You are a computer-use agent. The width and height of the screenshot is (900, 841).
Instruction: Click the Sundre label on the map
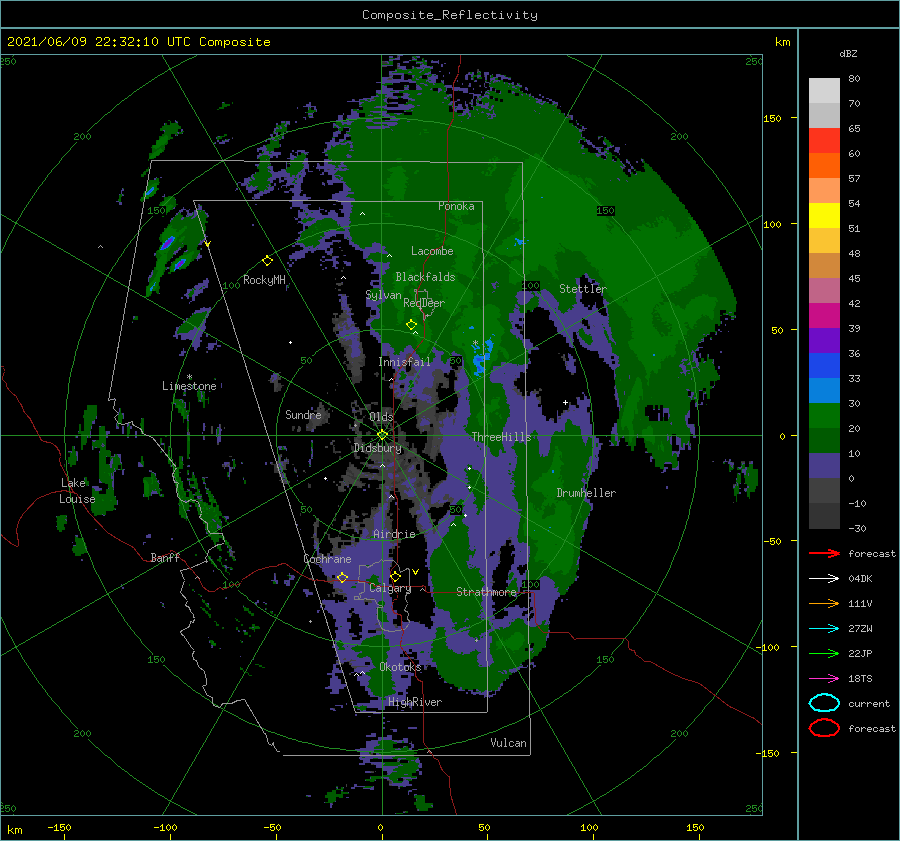(x=303, y=414)
